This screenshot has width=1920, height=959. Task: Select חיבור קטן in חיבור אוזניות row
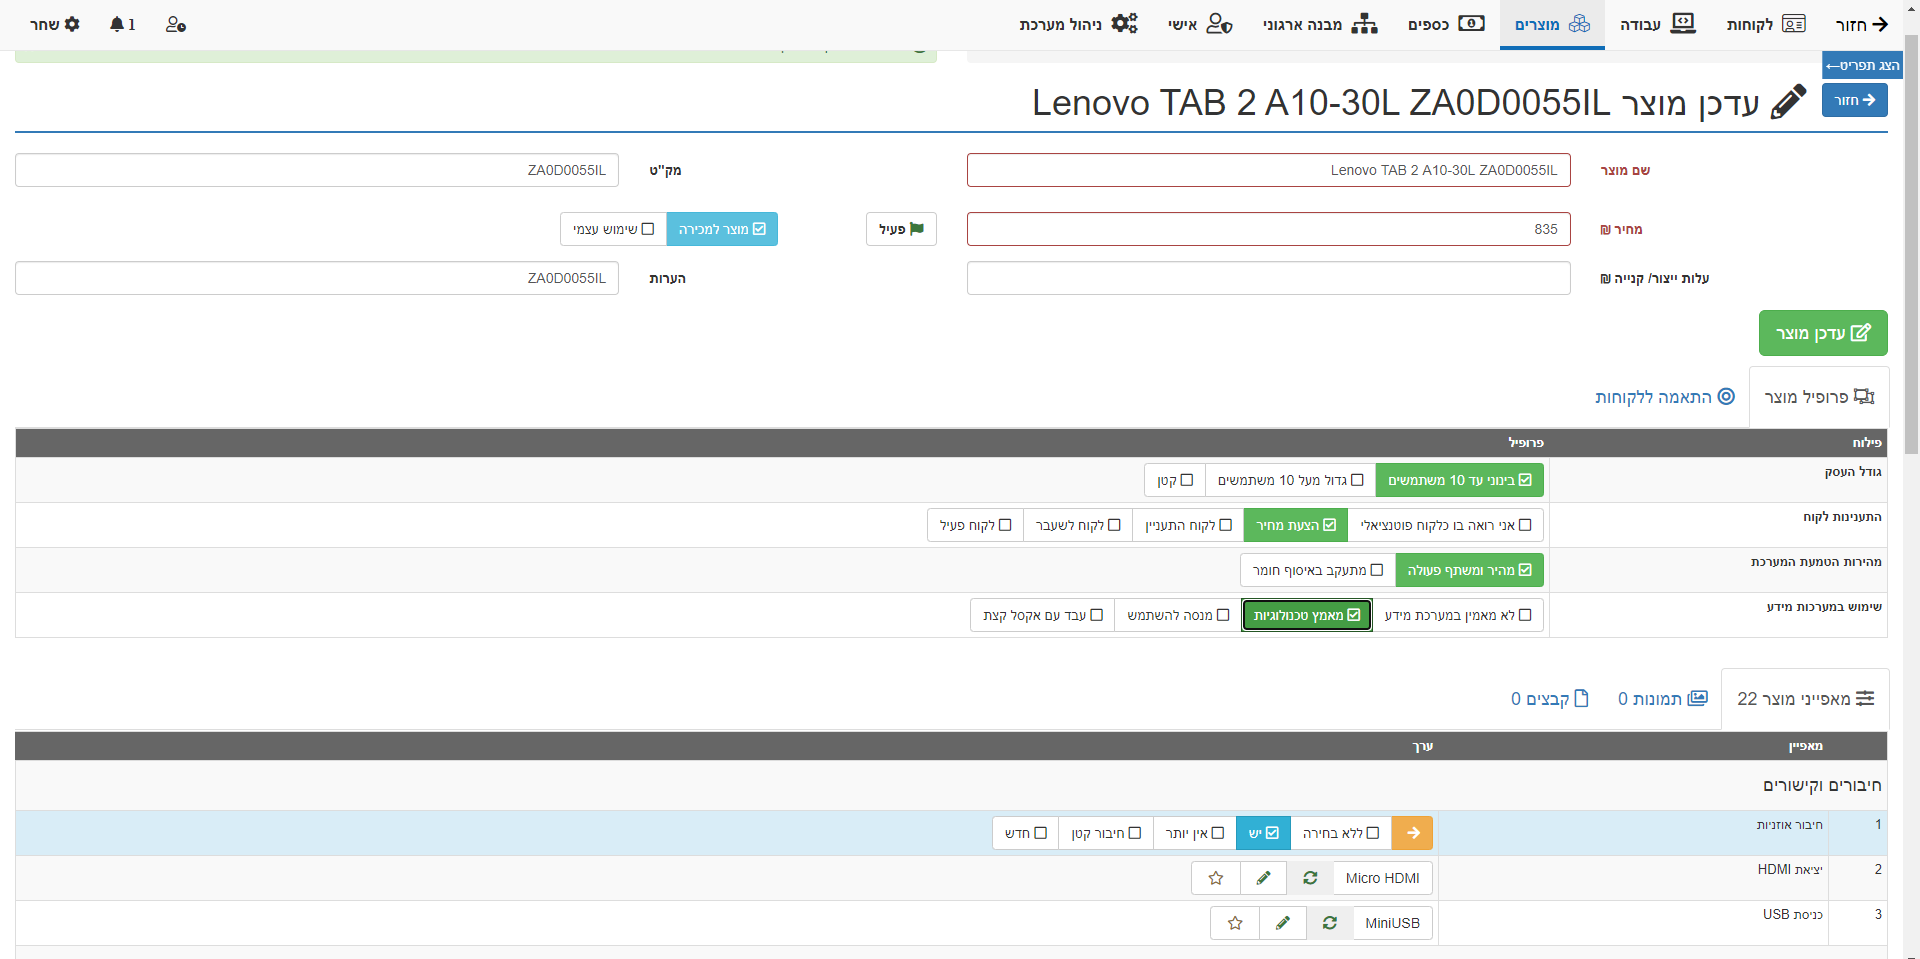(x=1106, y=833)
